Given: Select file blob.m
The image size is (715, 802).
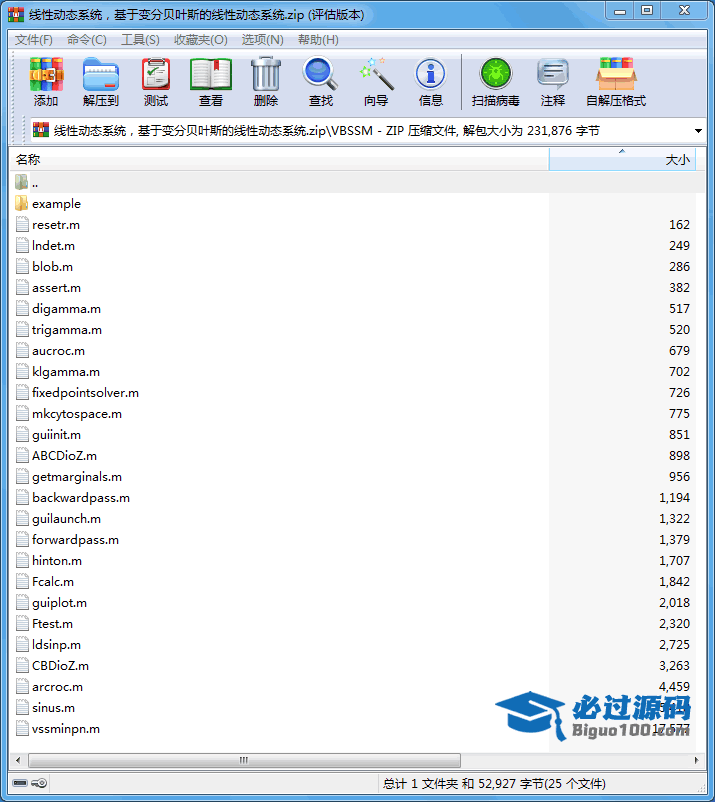Looking at the screenshot, I should coord(52,266).
